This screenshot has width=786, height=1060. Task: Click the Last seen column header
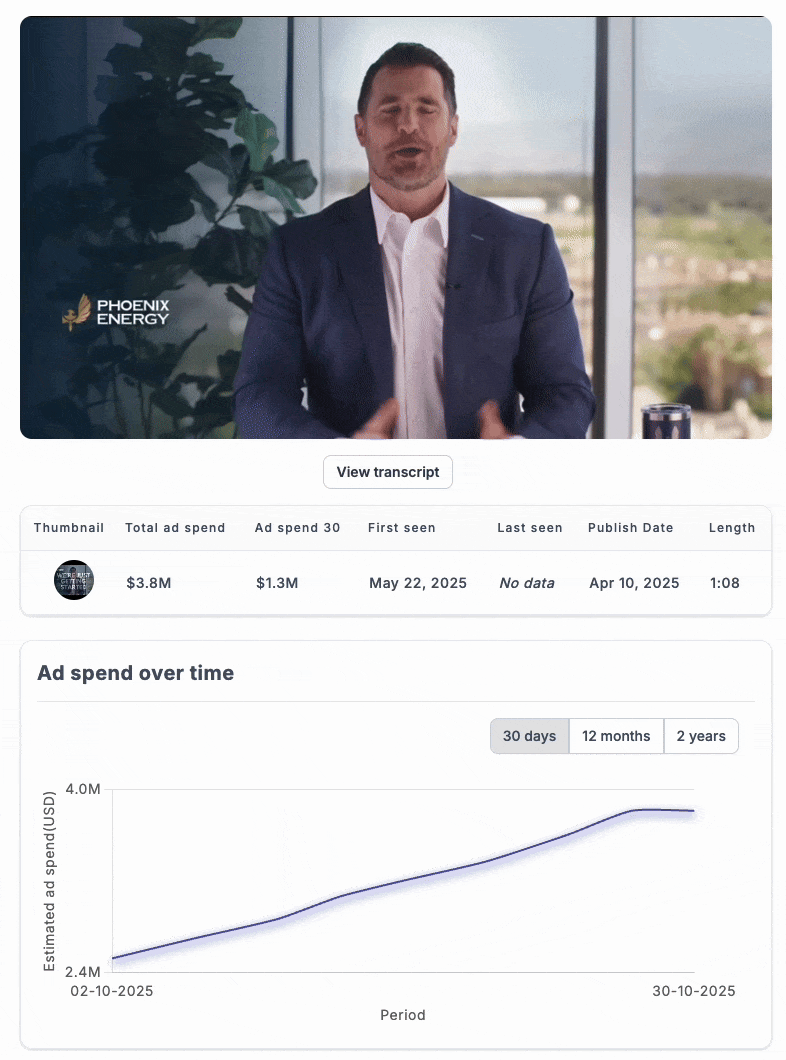point(530,528)
